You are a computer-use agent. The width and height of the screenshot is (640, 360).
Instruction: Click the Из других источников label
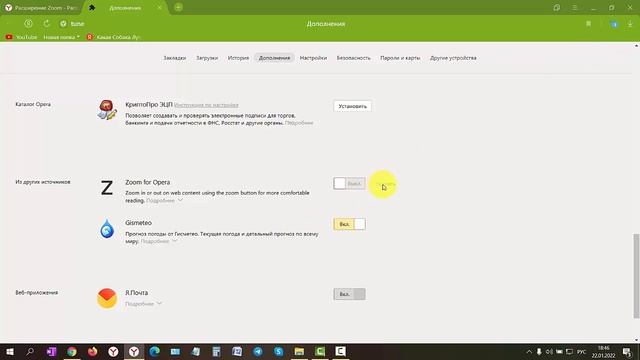click(43, 182)
